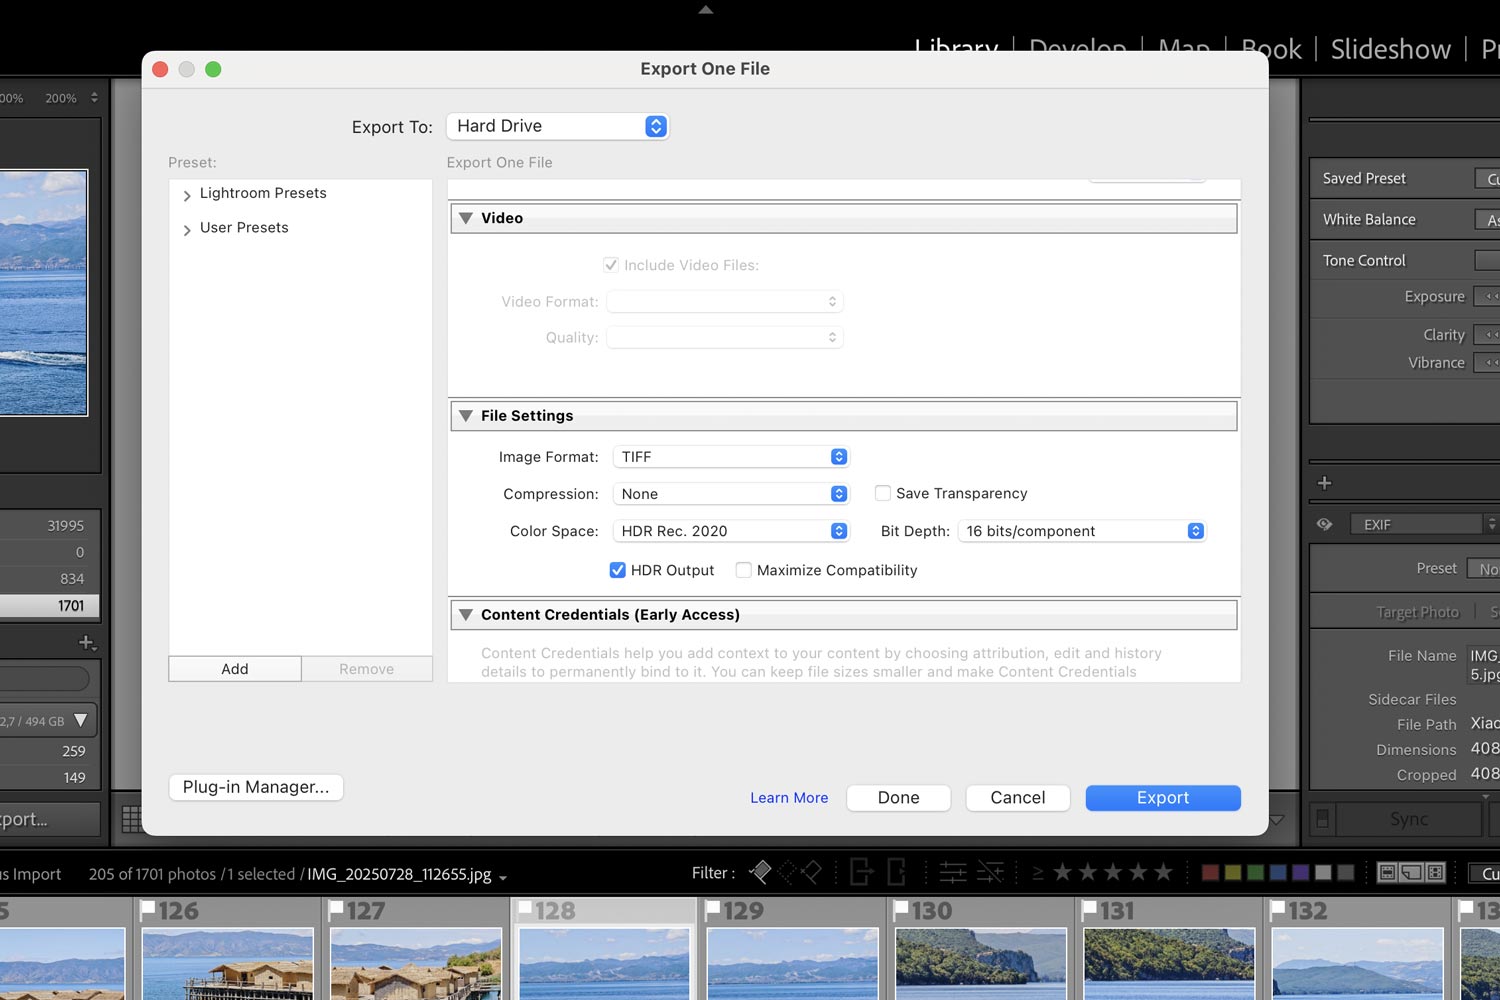Expand Lightroom Presets in preset list
This screenshot has height=1000, width=1500.
pyautogui.click(x=187, y=195)
